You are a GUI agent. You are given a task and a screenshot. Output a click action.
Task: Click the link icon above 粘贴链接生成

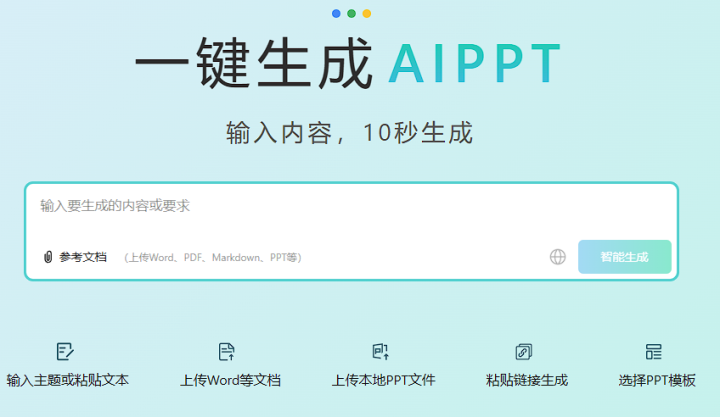[523, 351]
